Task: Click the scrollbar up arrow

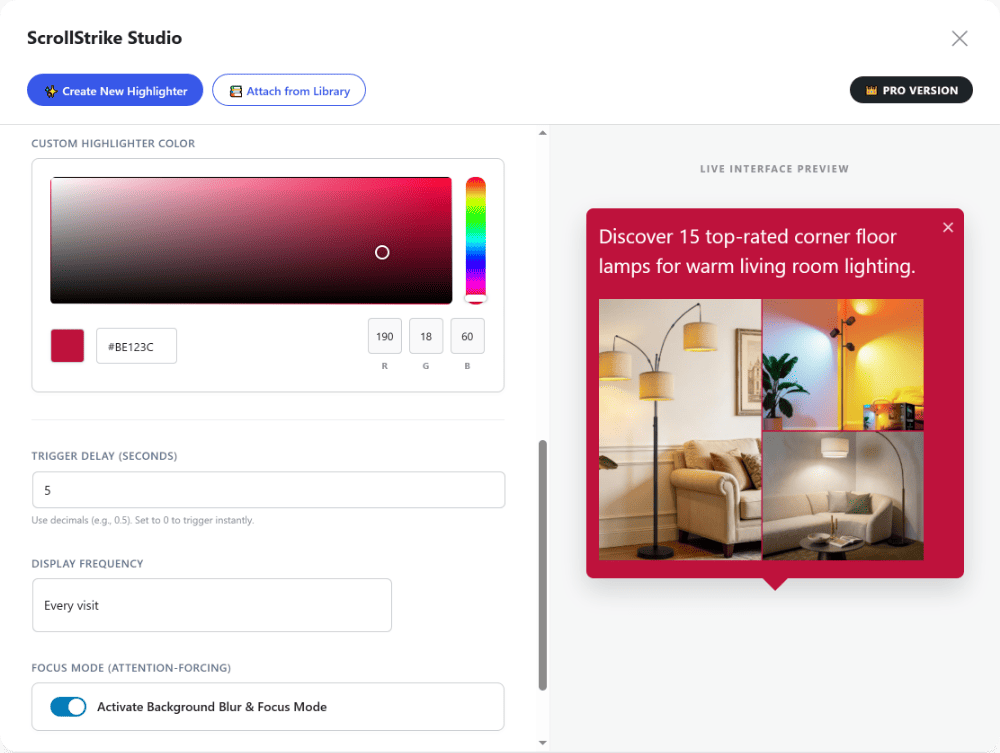Action: pos(543,133)
